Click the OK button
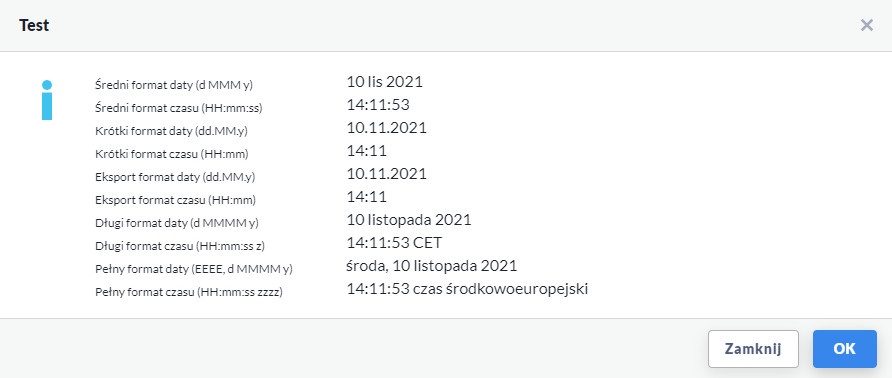The height and width of the screenshot is (378, 892). (845, 349)
